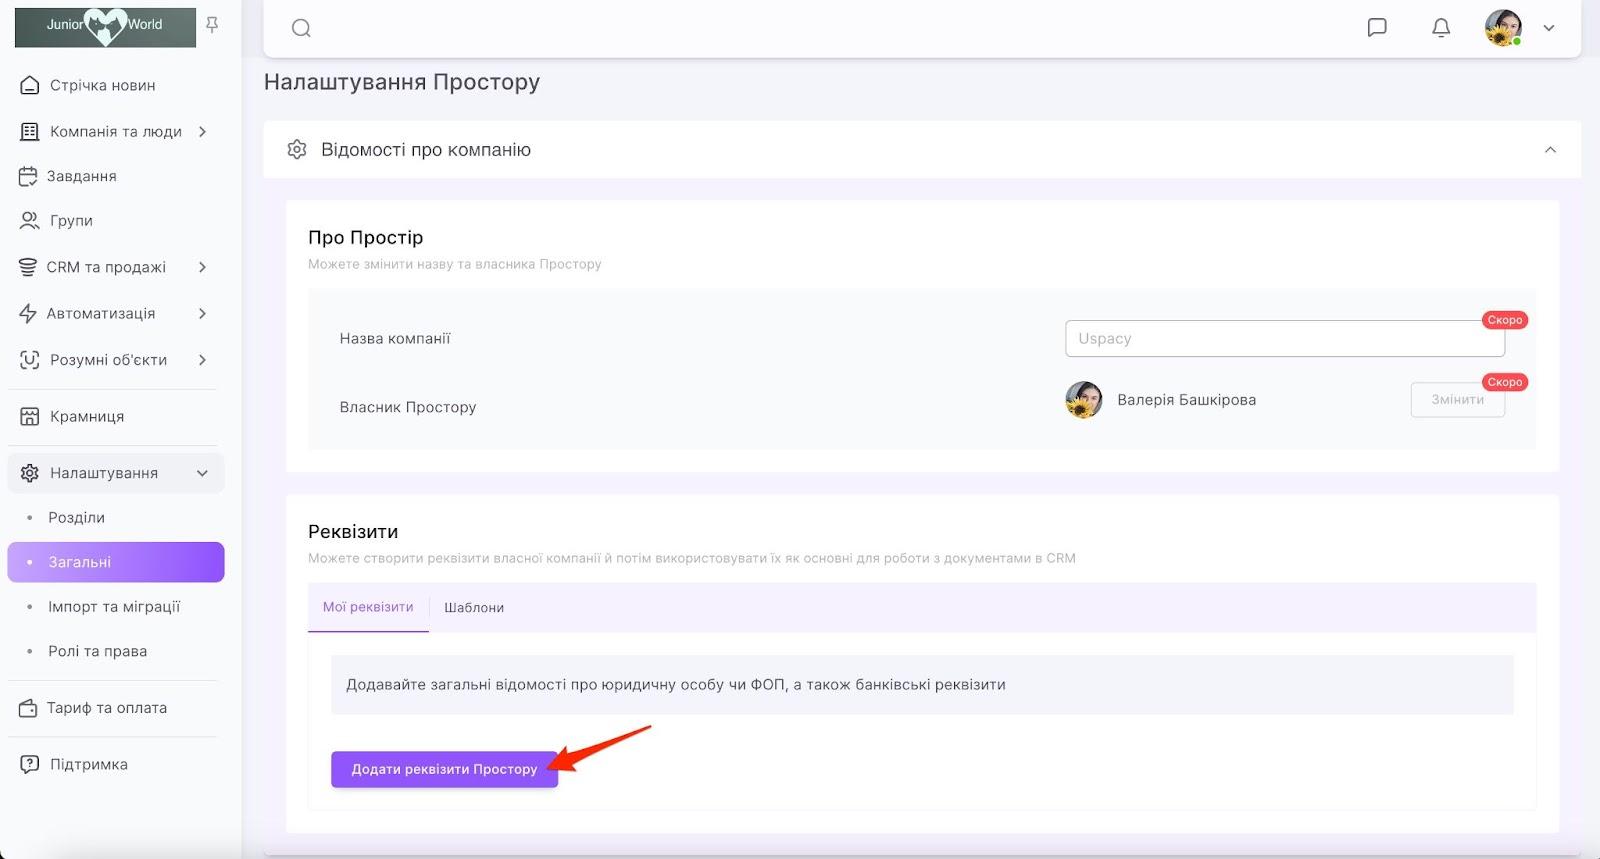Open Підтримка support page

[x=89, y=765]
